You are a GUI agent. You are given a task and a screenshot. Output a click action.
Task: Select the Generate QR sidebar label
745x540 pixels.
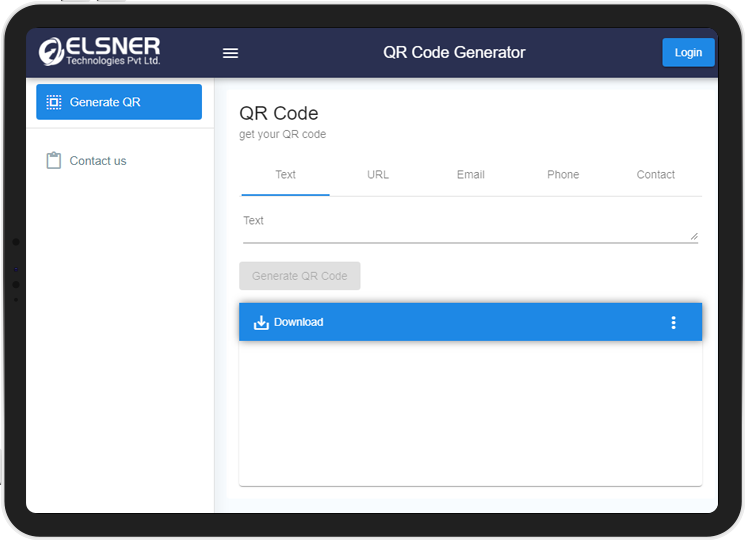point(105,102)
